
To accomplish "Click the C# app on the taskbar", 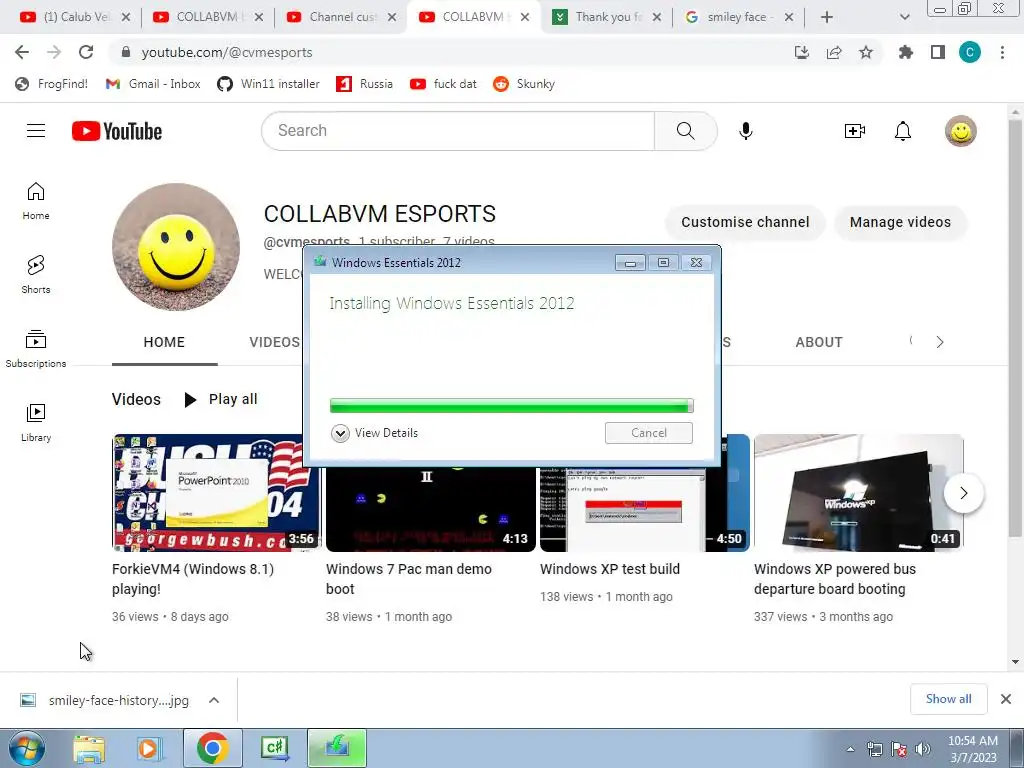I will (274, 748).
